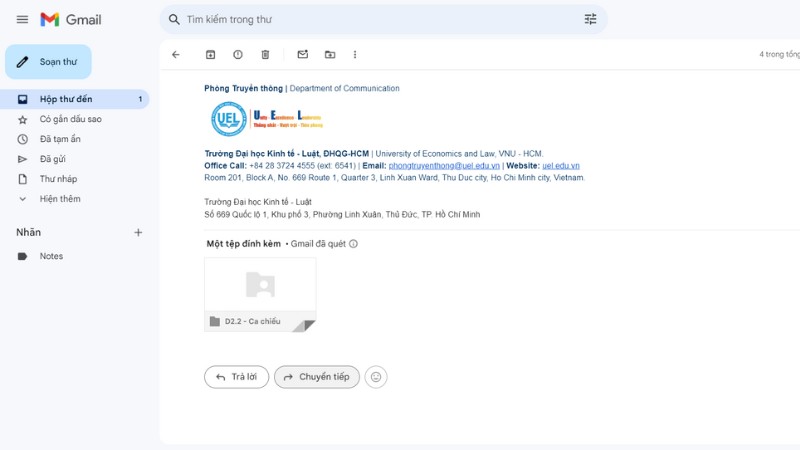Delete email using trash icon
The image size is (800, 450).
265,55
